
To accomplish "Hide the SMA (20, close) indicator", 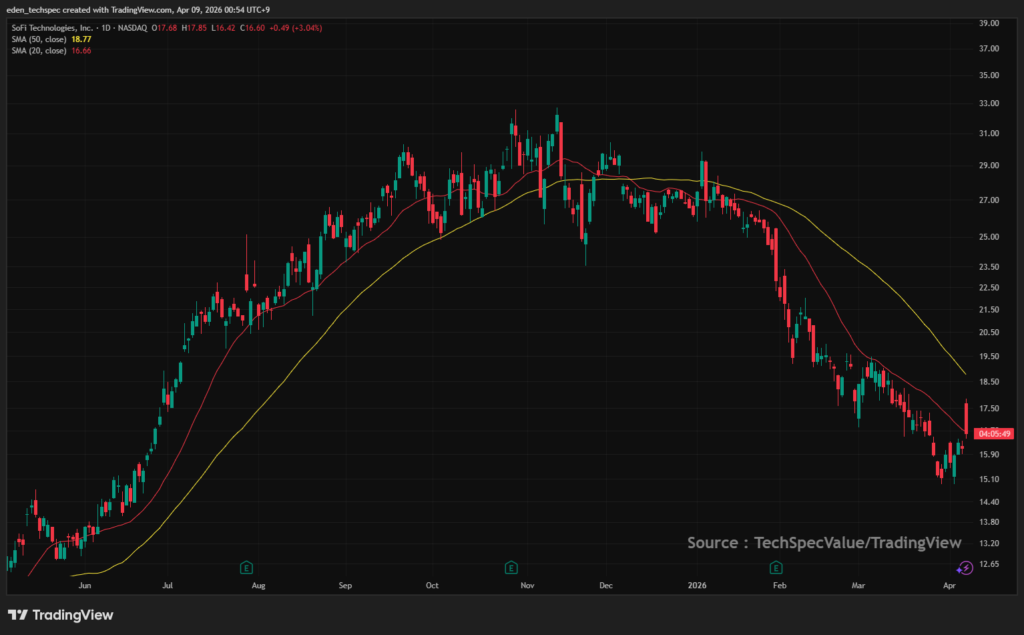I will 38,49.
